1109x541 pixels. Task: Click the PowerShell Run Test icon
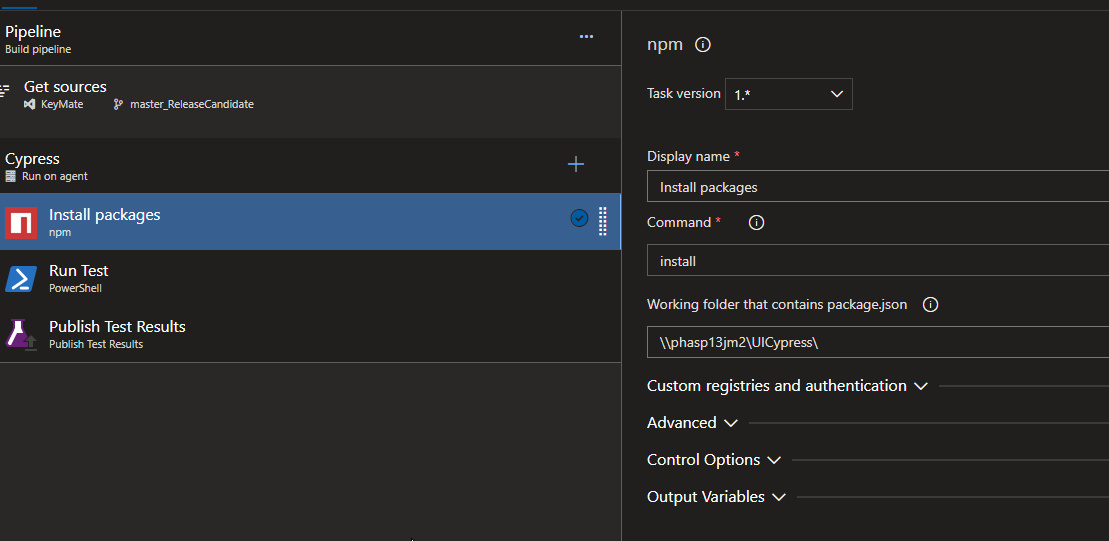coord(21,278)
